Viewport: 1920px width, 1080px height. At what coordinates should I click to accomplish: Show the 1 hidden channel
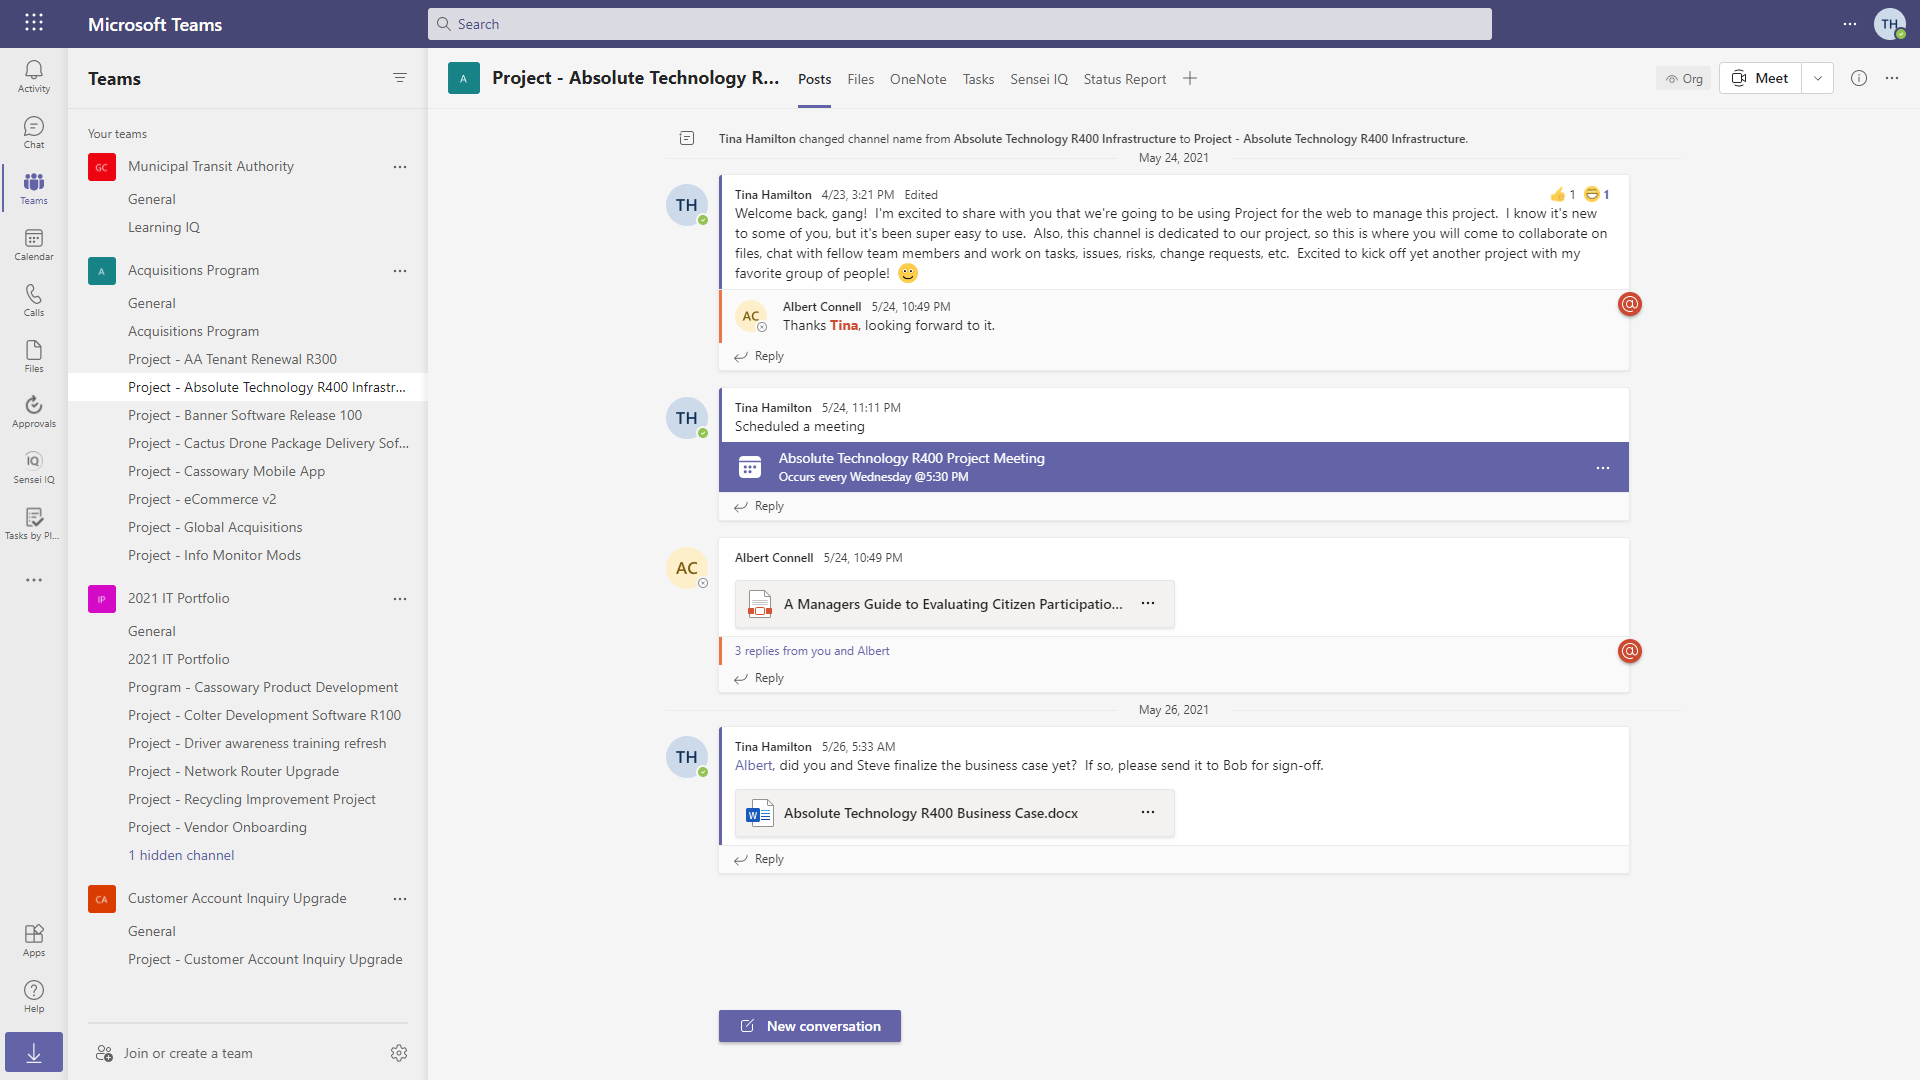click(181, 856)
